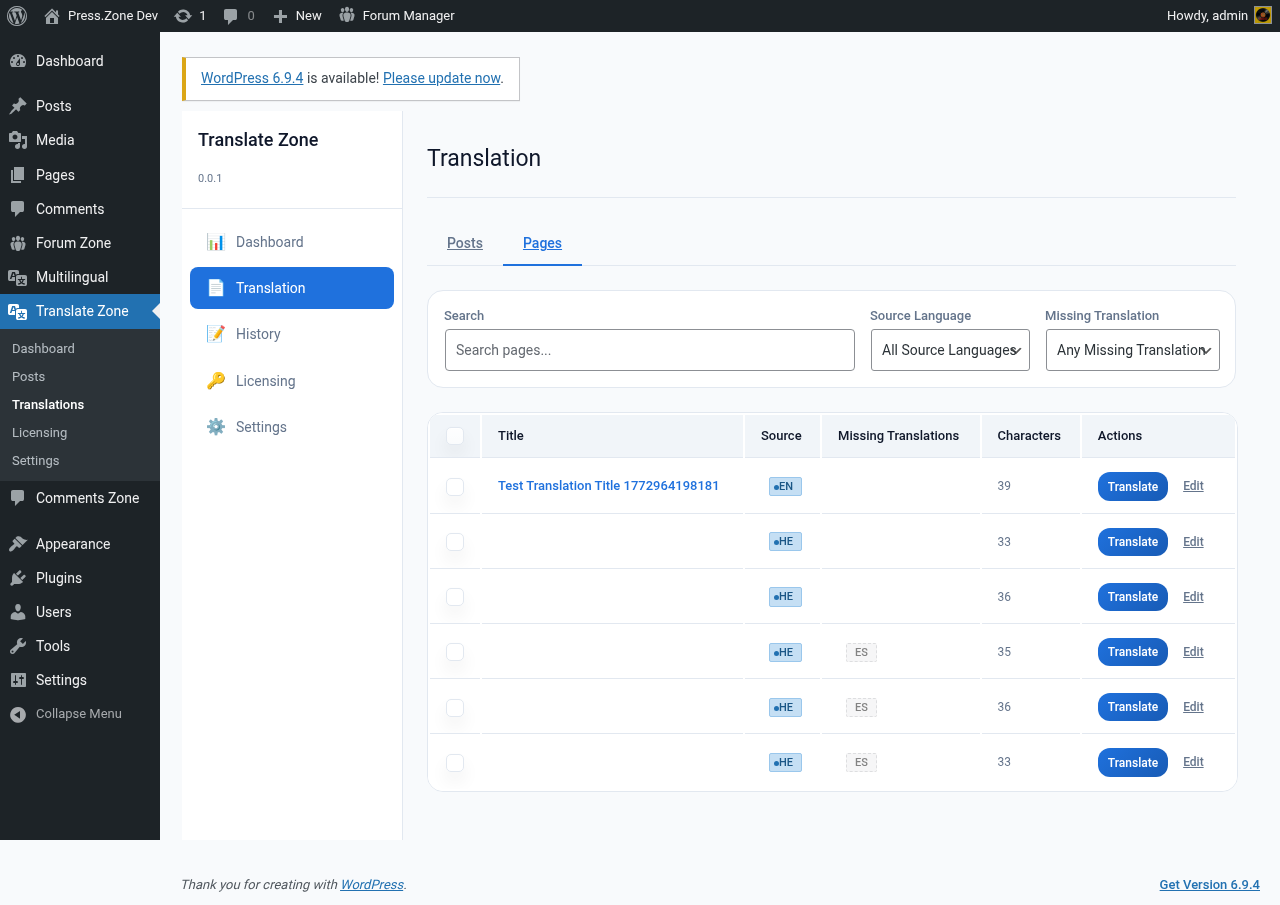This screenshot has height=905, width=1280.
Task: Open the History notepad item in the plugin panel
Action: coord(292,334)
